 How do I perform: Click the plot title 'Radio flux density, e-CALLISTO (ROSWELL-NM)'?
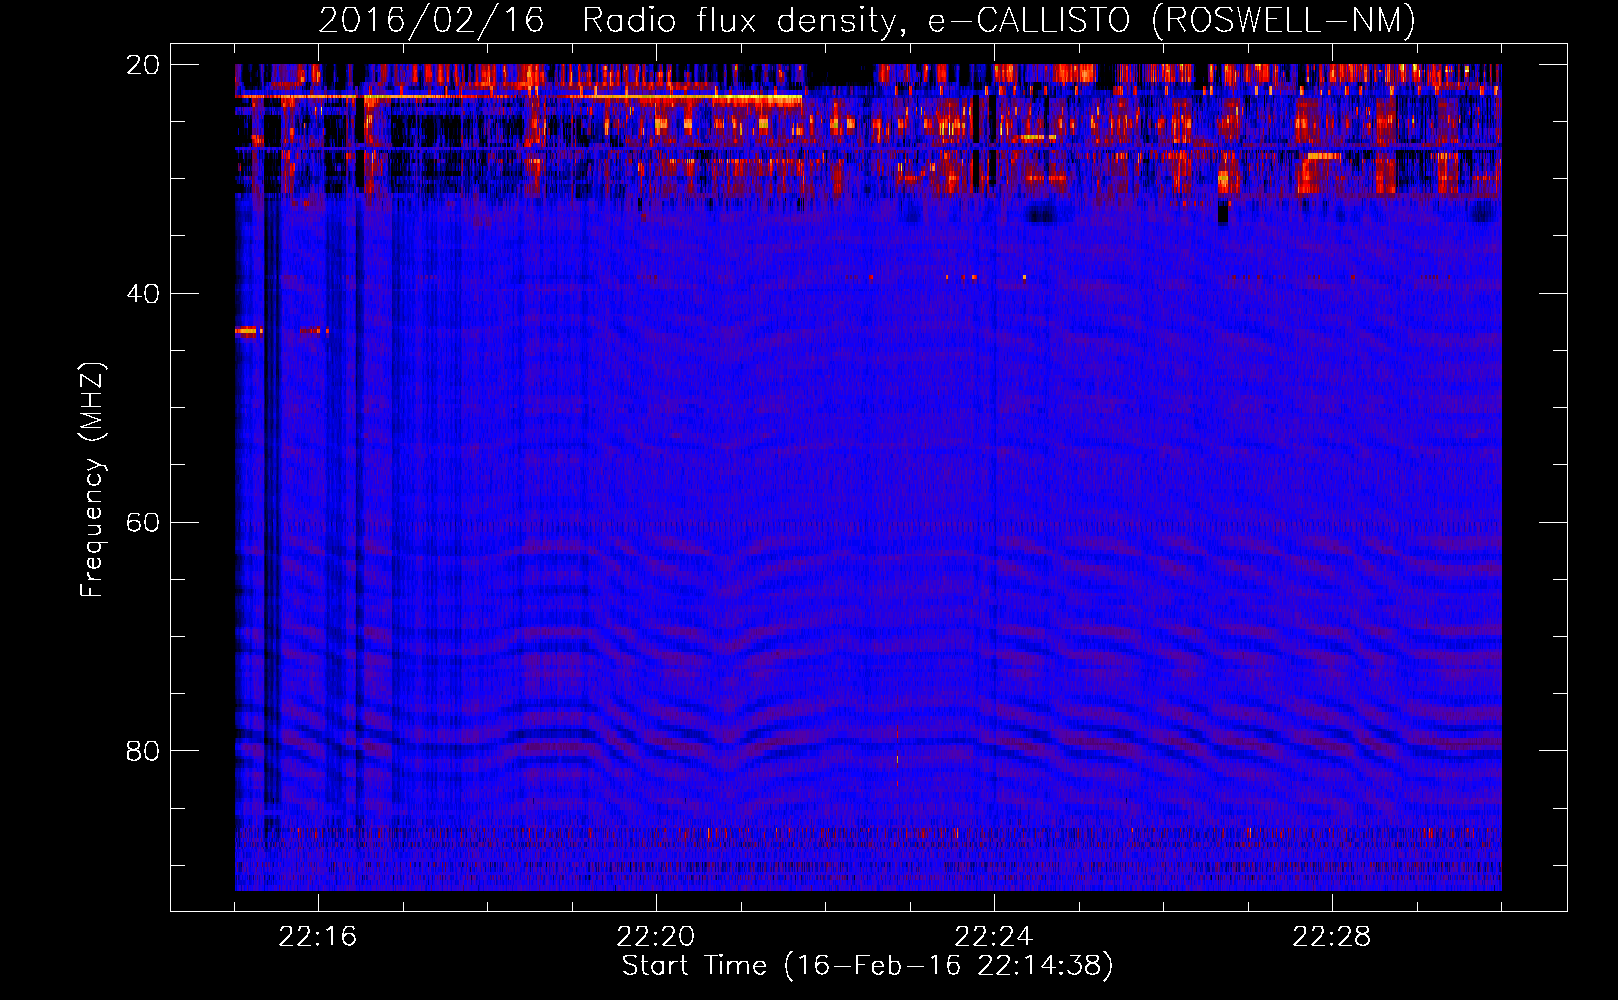(999, 20)
